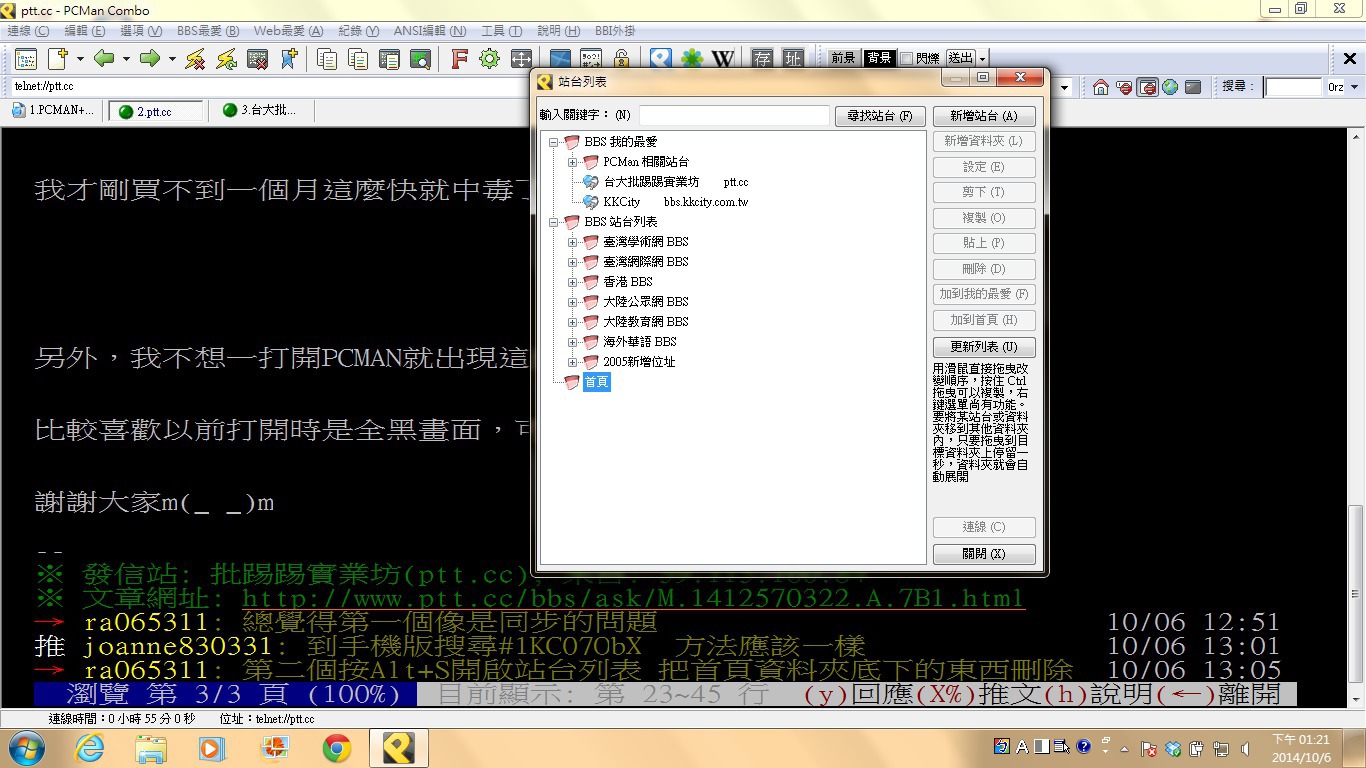Click the find-in-screen magnifier icon
This screenshot has width=1366, height=768.
[x=420, y=59]
